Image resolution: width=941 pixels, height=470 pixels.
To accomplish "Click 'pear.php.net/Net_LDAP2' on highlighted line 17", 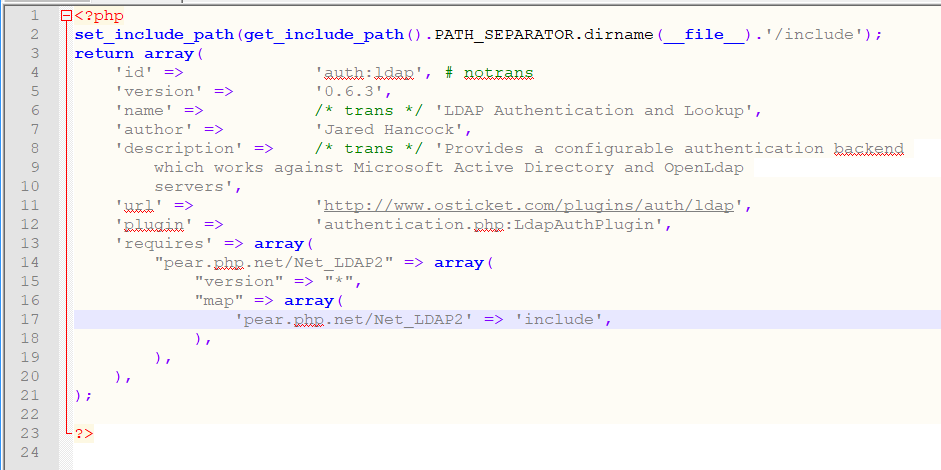I will (x=354, y=319).
